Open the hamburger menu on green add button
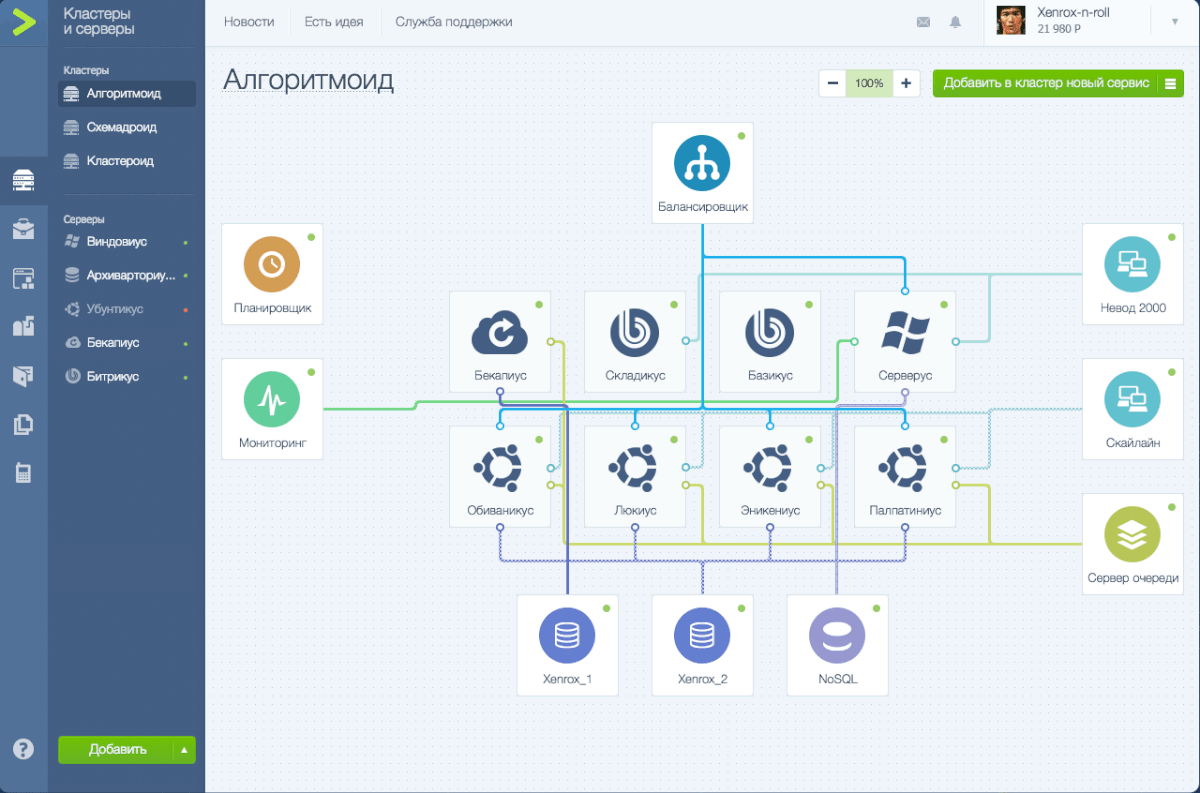 tap(1171, 83)
